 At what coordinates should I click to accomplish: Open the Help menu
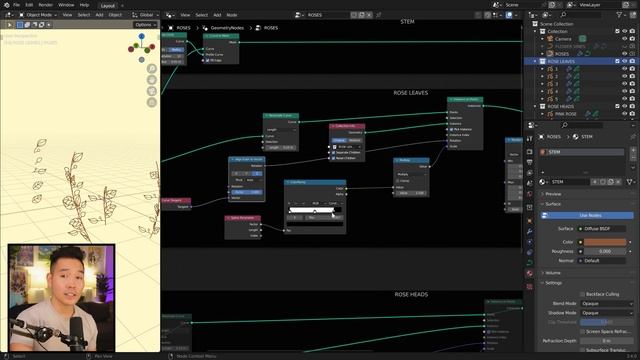click(x=84, y=5)
